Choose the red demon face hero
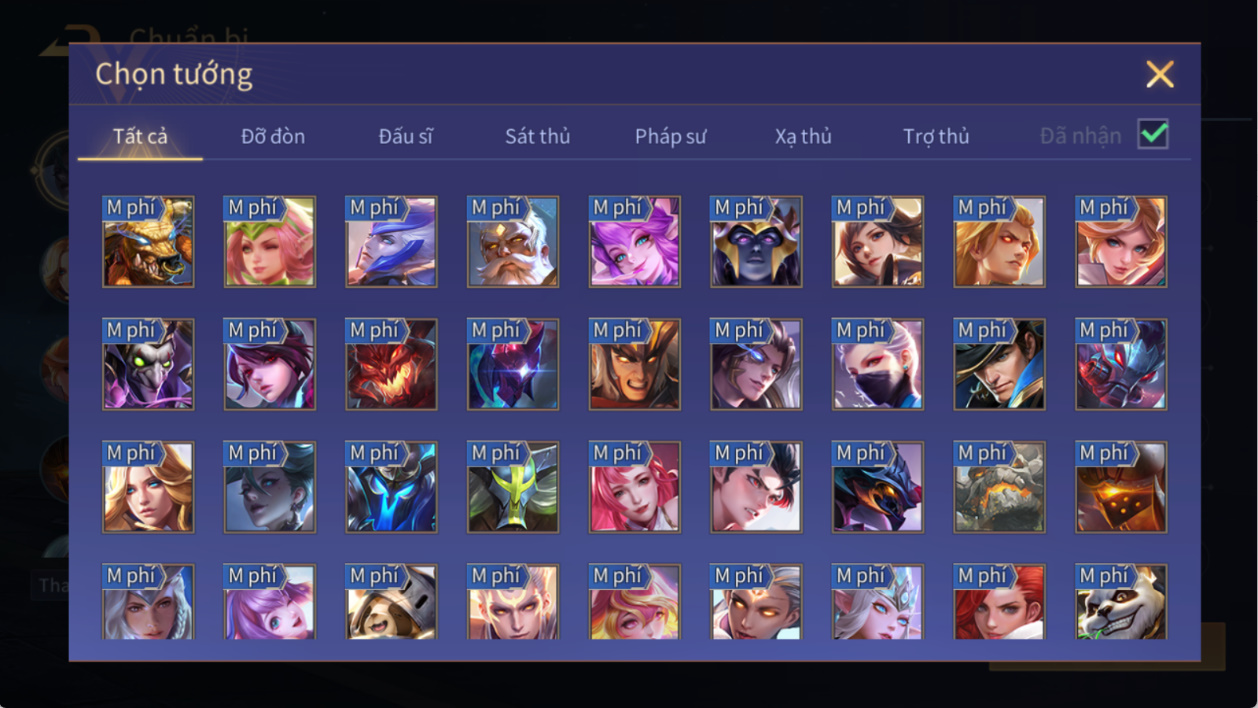The image size is (1258, 708). (391, 364)
